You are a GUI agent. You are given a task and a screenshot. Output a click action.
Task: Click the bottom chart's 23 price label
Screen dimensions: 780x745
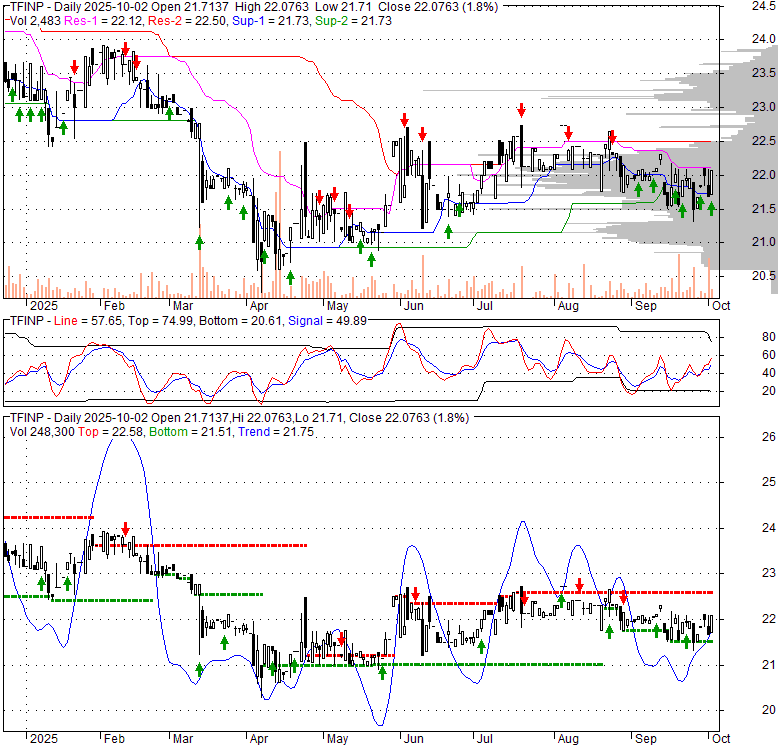pyautogui.click(x=769, y=573)
